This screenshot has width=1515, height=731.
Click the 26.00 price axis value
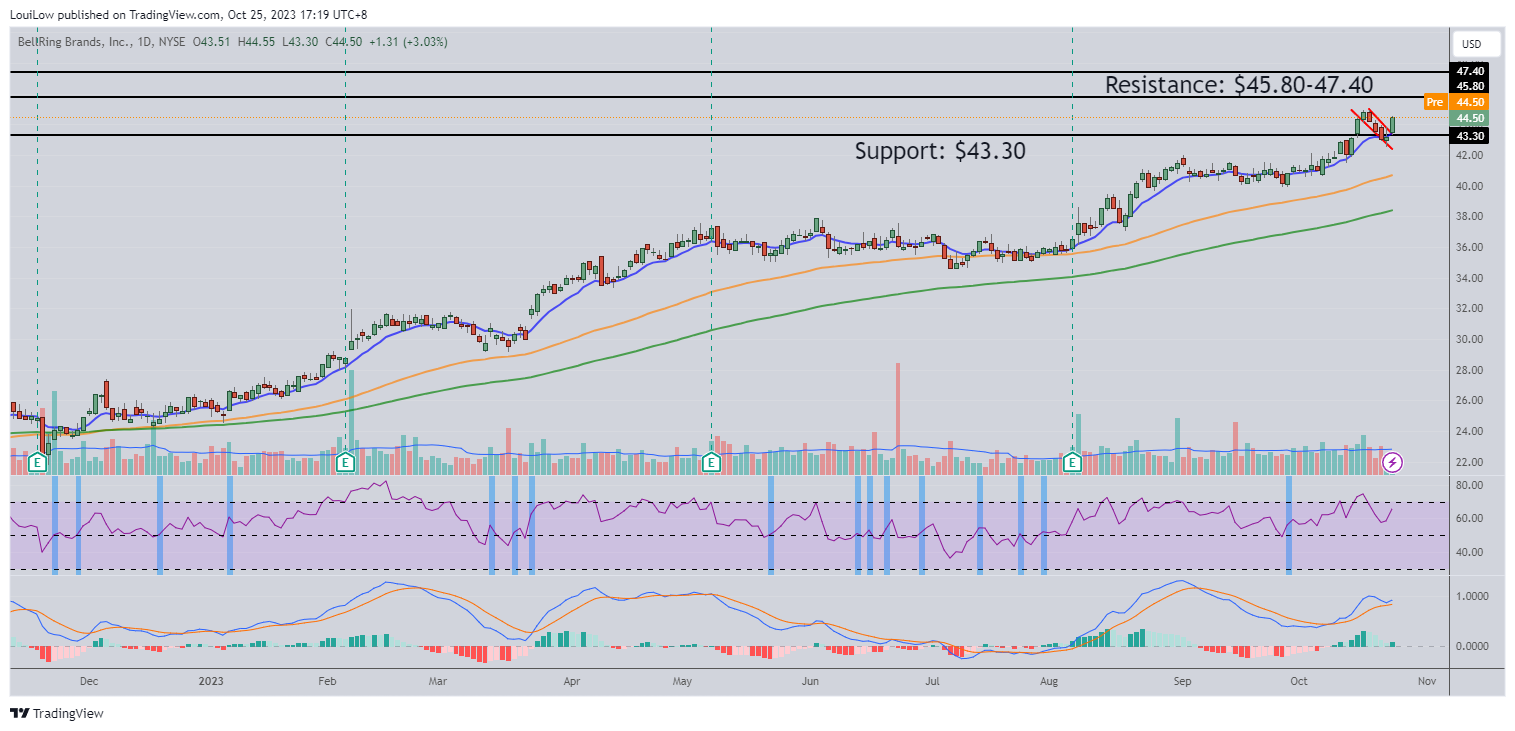[x=1469, y=400]
